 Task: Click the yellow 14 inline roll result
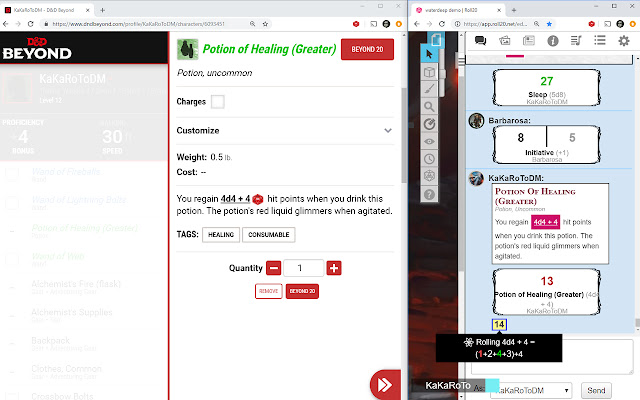click(x=499, y=324)
